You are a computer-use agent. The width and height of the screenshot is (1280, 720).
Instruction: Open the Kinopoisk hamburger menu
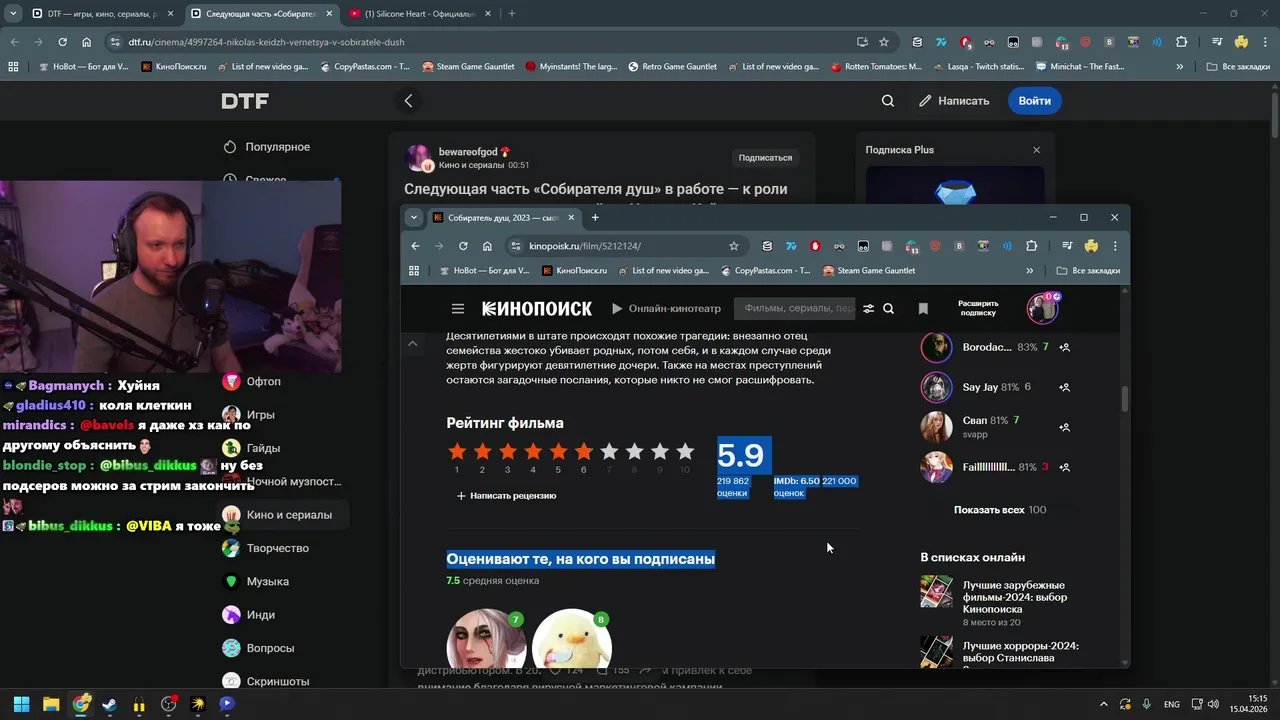click(x=457, y=309)
